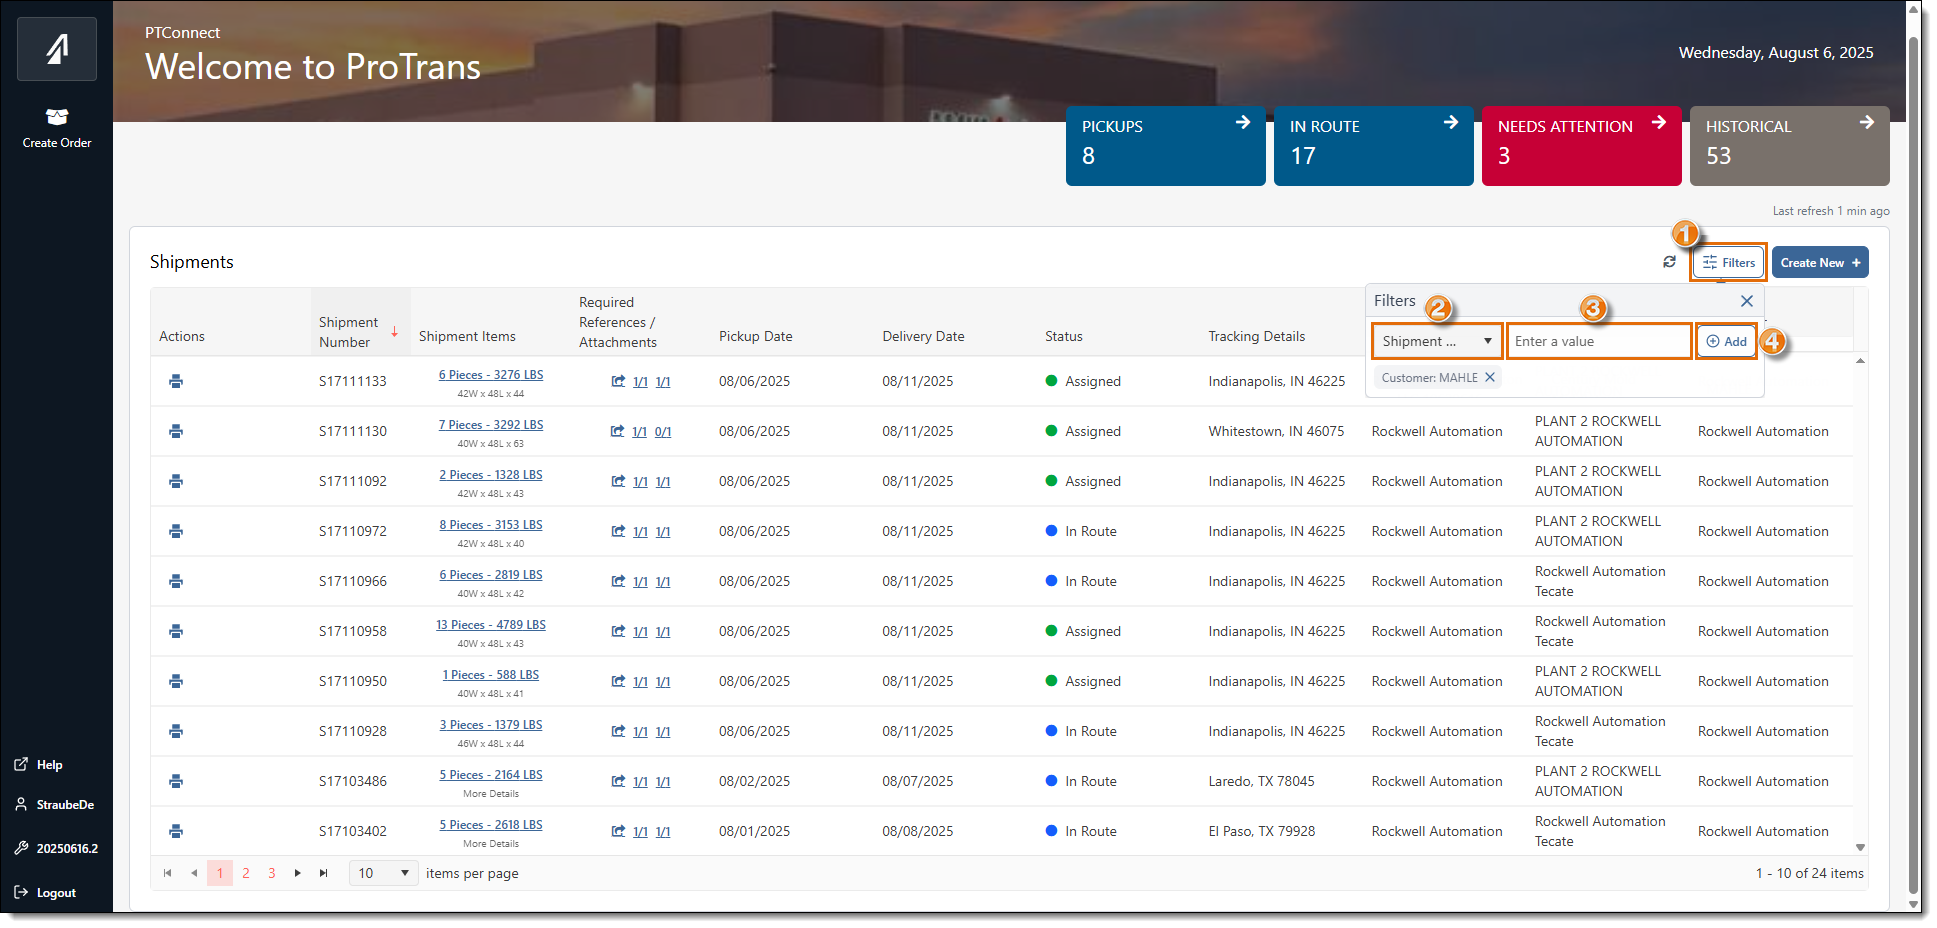Click the Create New button
Image resolution: width=1937 pixels, height=928 pixels.
[x=1819, y=262]
